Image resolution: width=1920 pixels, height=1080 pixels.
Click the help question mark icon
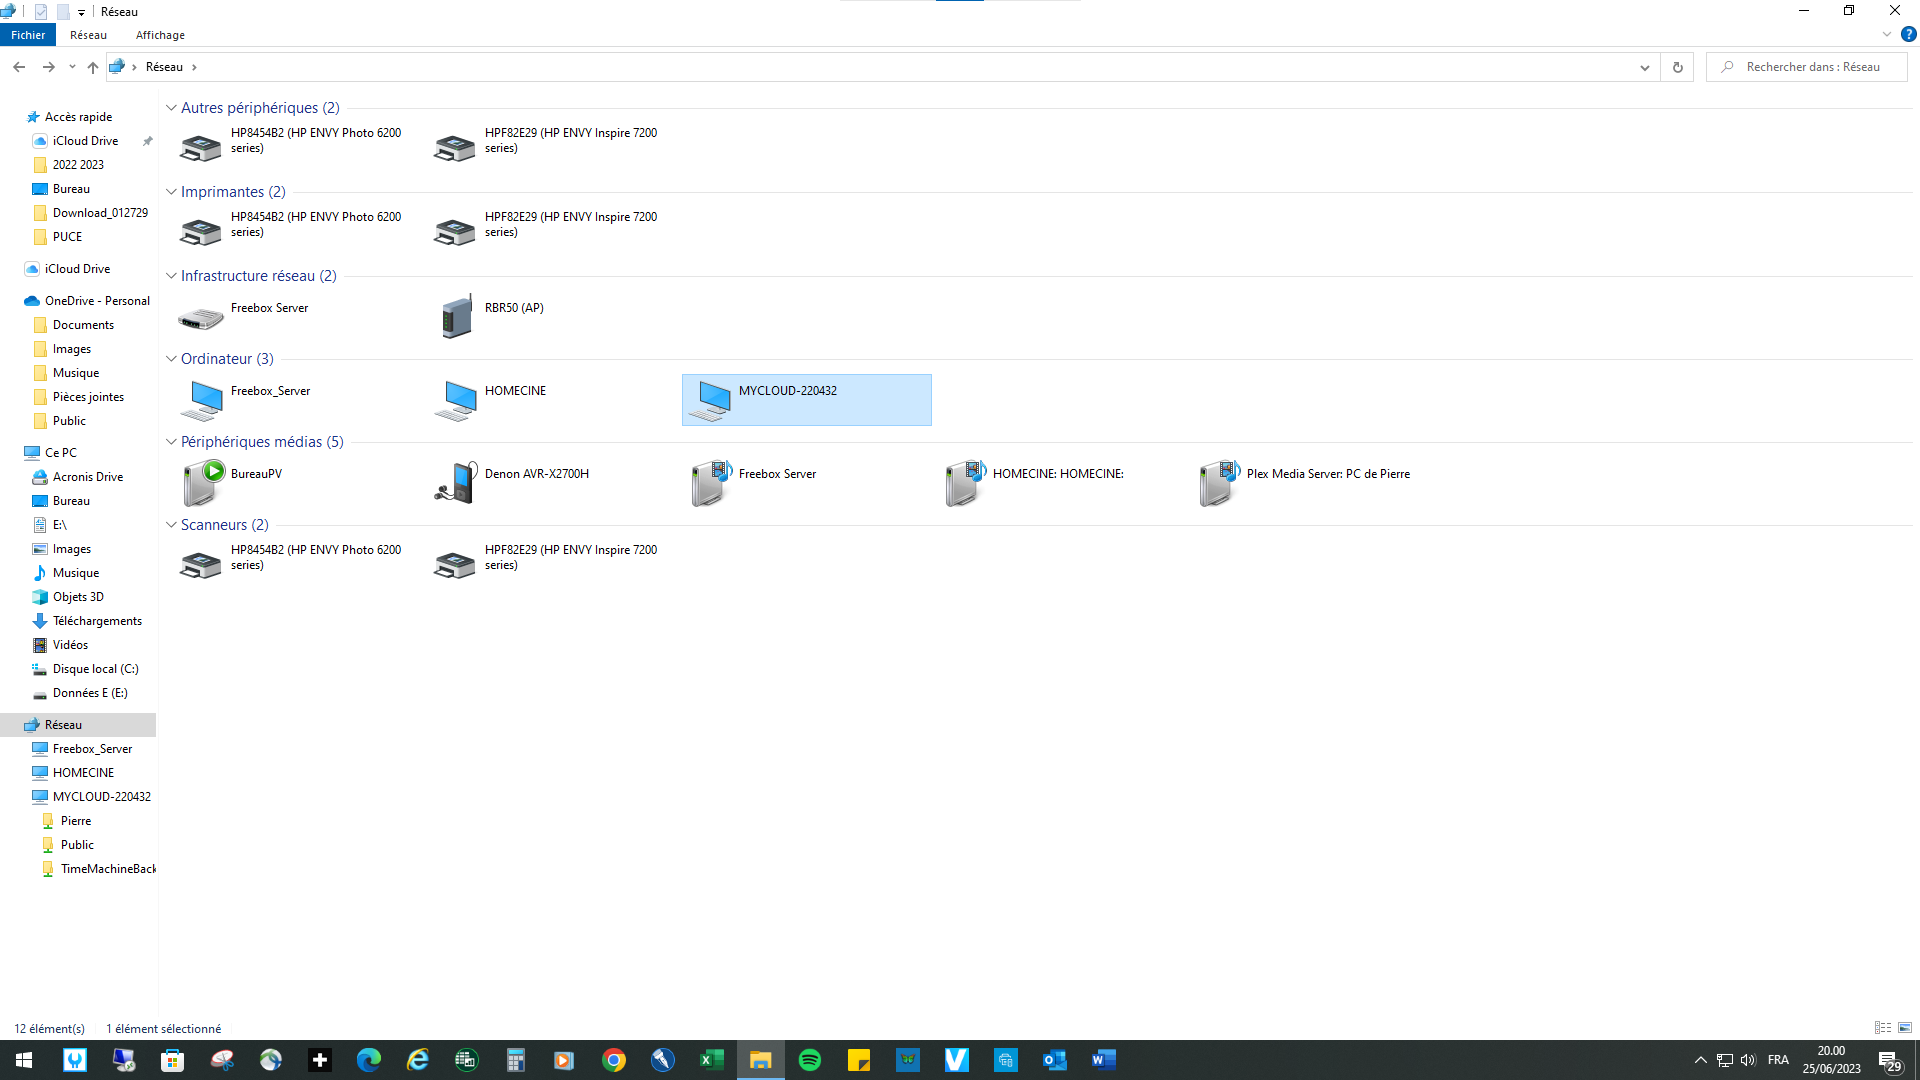[1908, 34]
